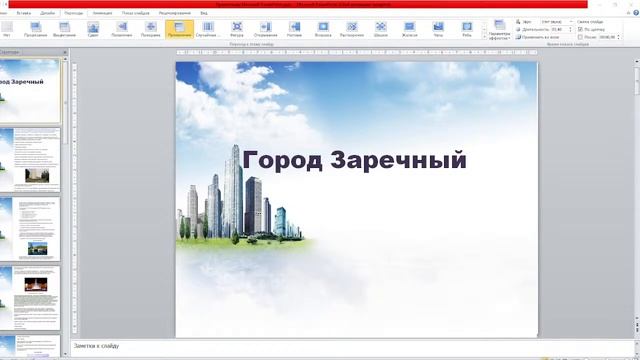Viewport: 640px width, 360px height.
Task: Select first slide thumbnail 'Город Заречный'
Action: (29, 91)
